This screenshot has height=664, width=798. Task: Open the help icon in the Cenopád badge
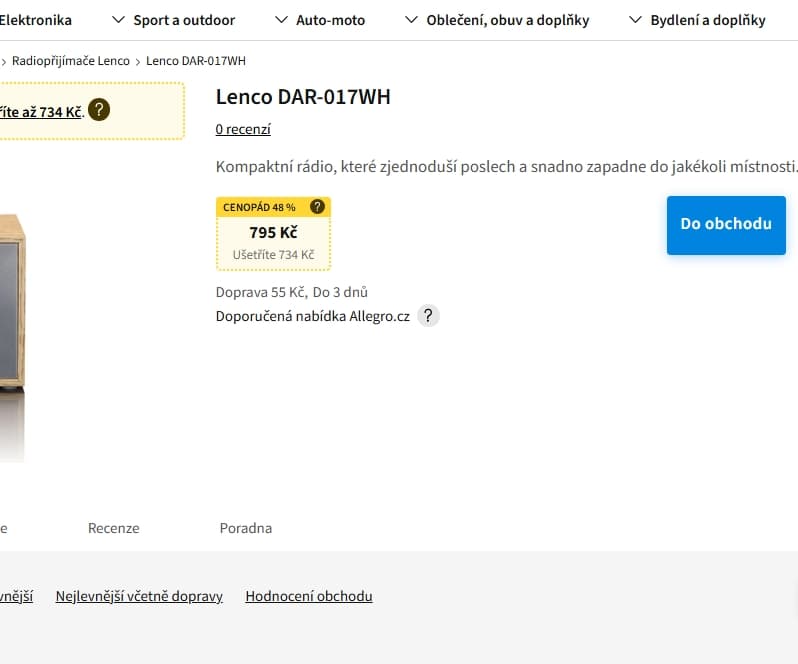317,207
